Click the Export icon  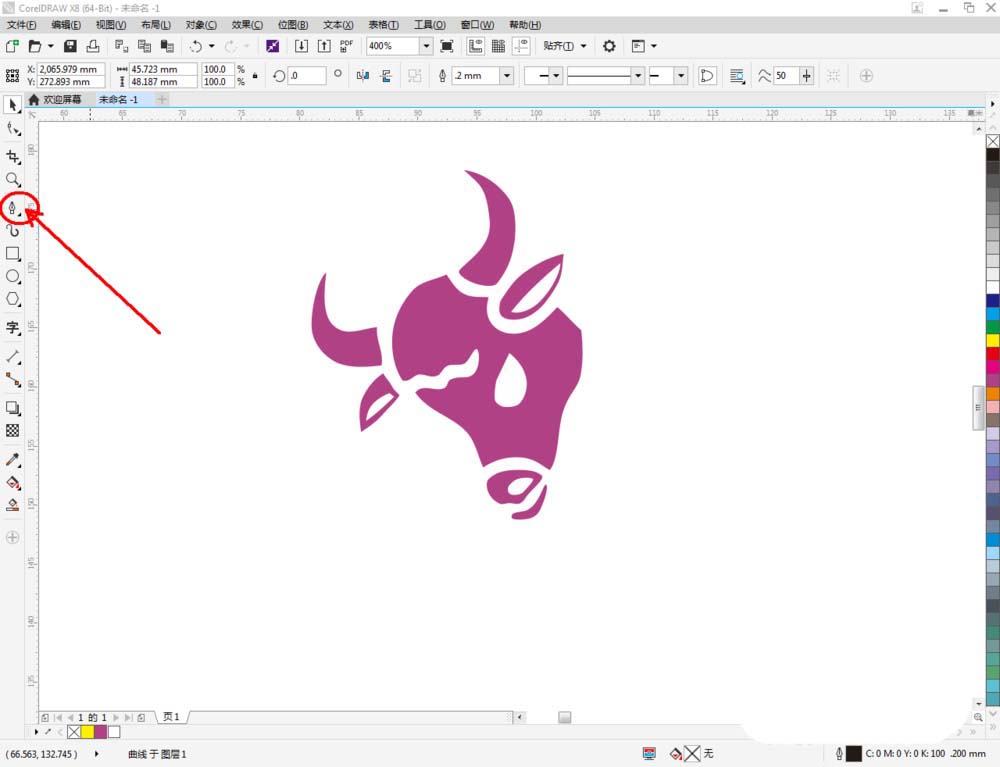pos(324,46)
